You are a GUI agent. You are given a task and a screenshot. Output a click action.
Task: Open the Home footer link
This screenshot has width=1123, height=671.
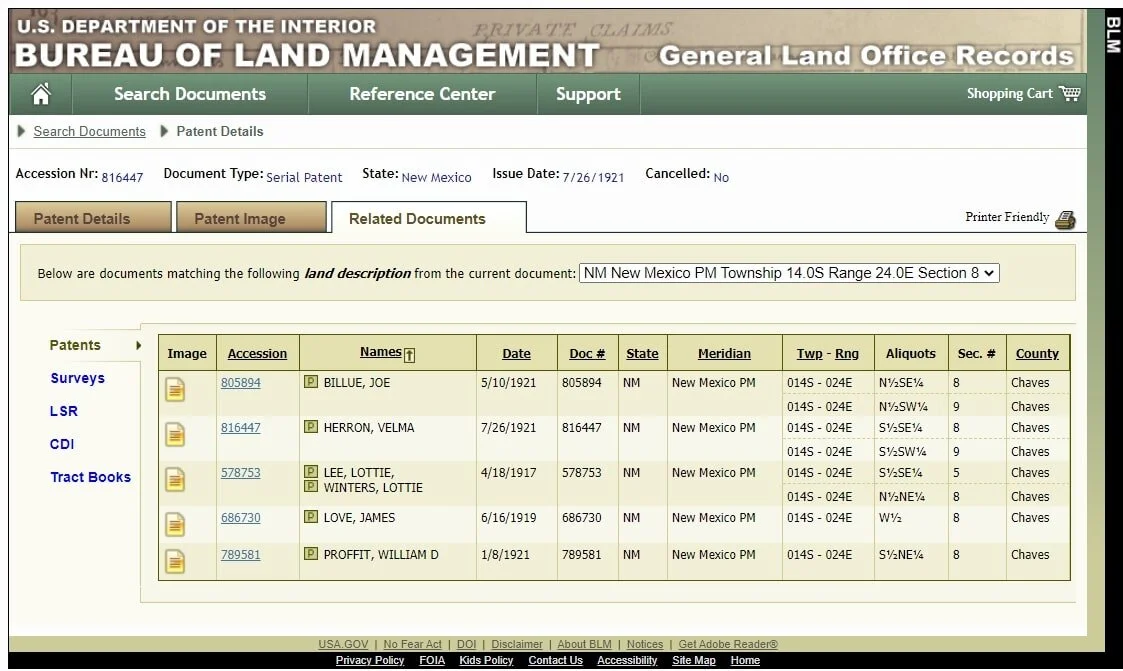coord(745,660)
